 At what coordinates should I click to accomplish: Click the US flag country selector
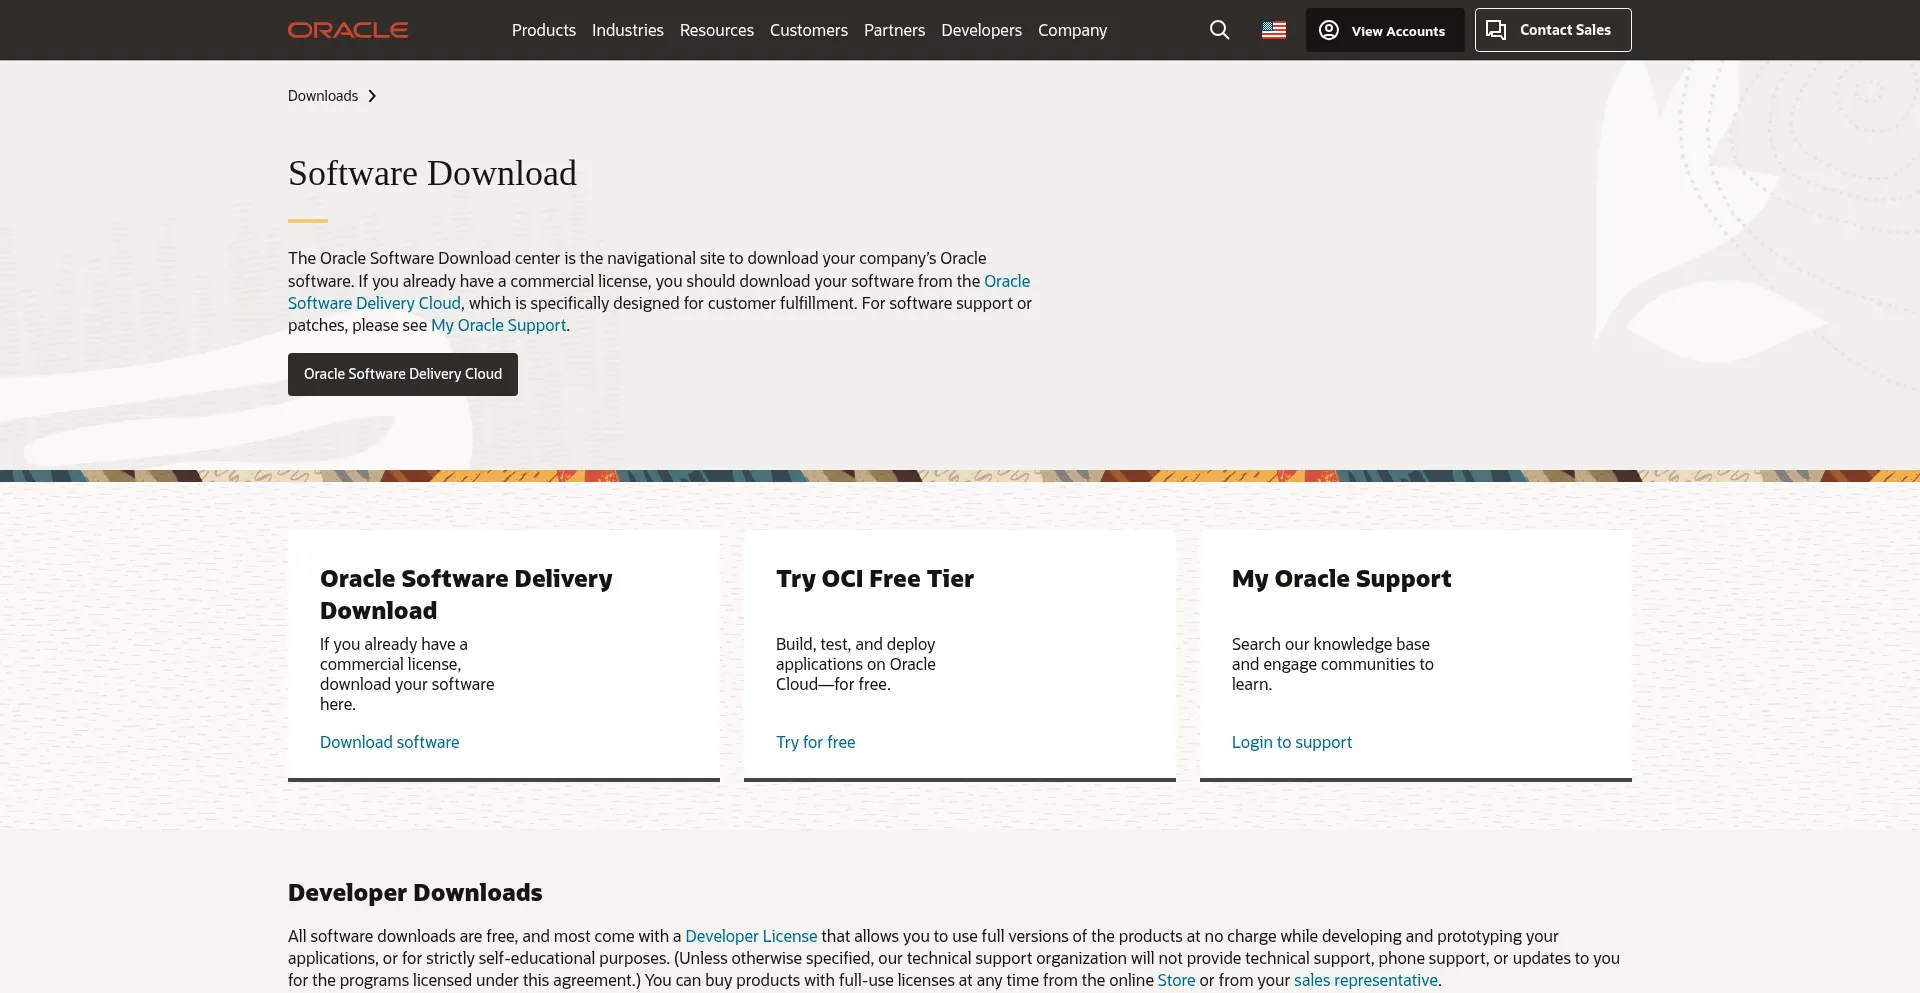[1274, 30]
